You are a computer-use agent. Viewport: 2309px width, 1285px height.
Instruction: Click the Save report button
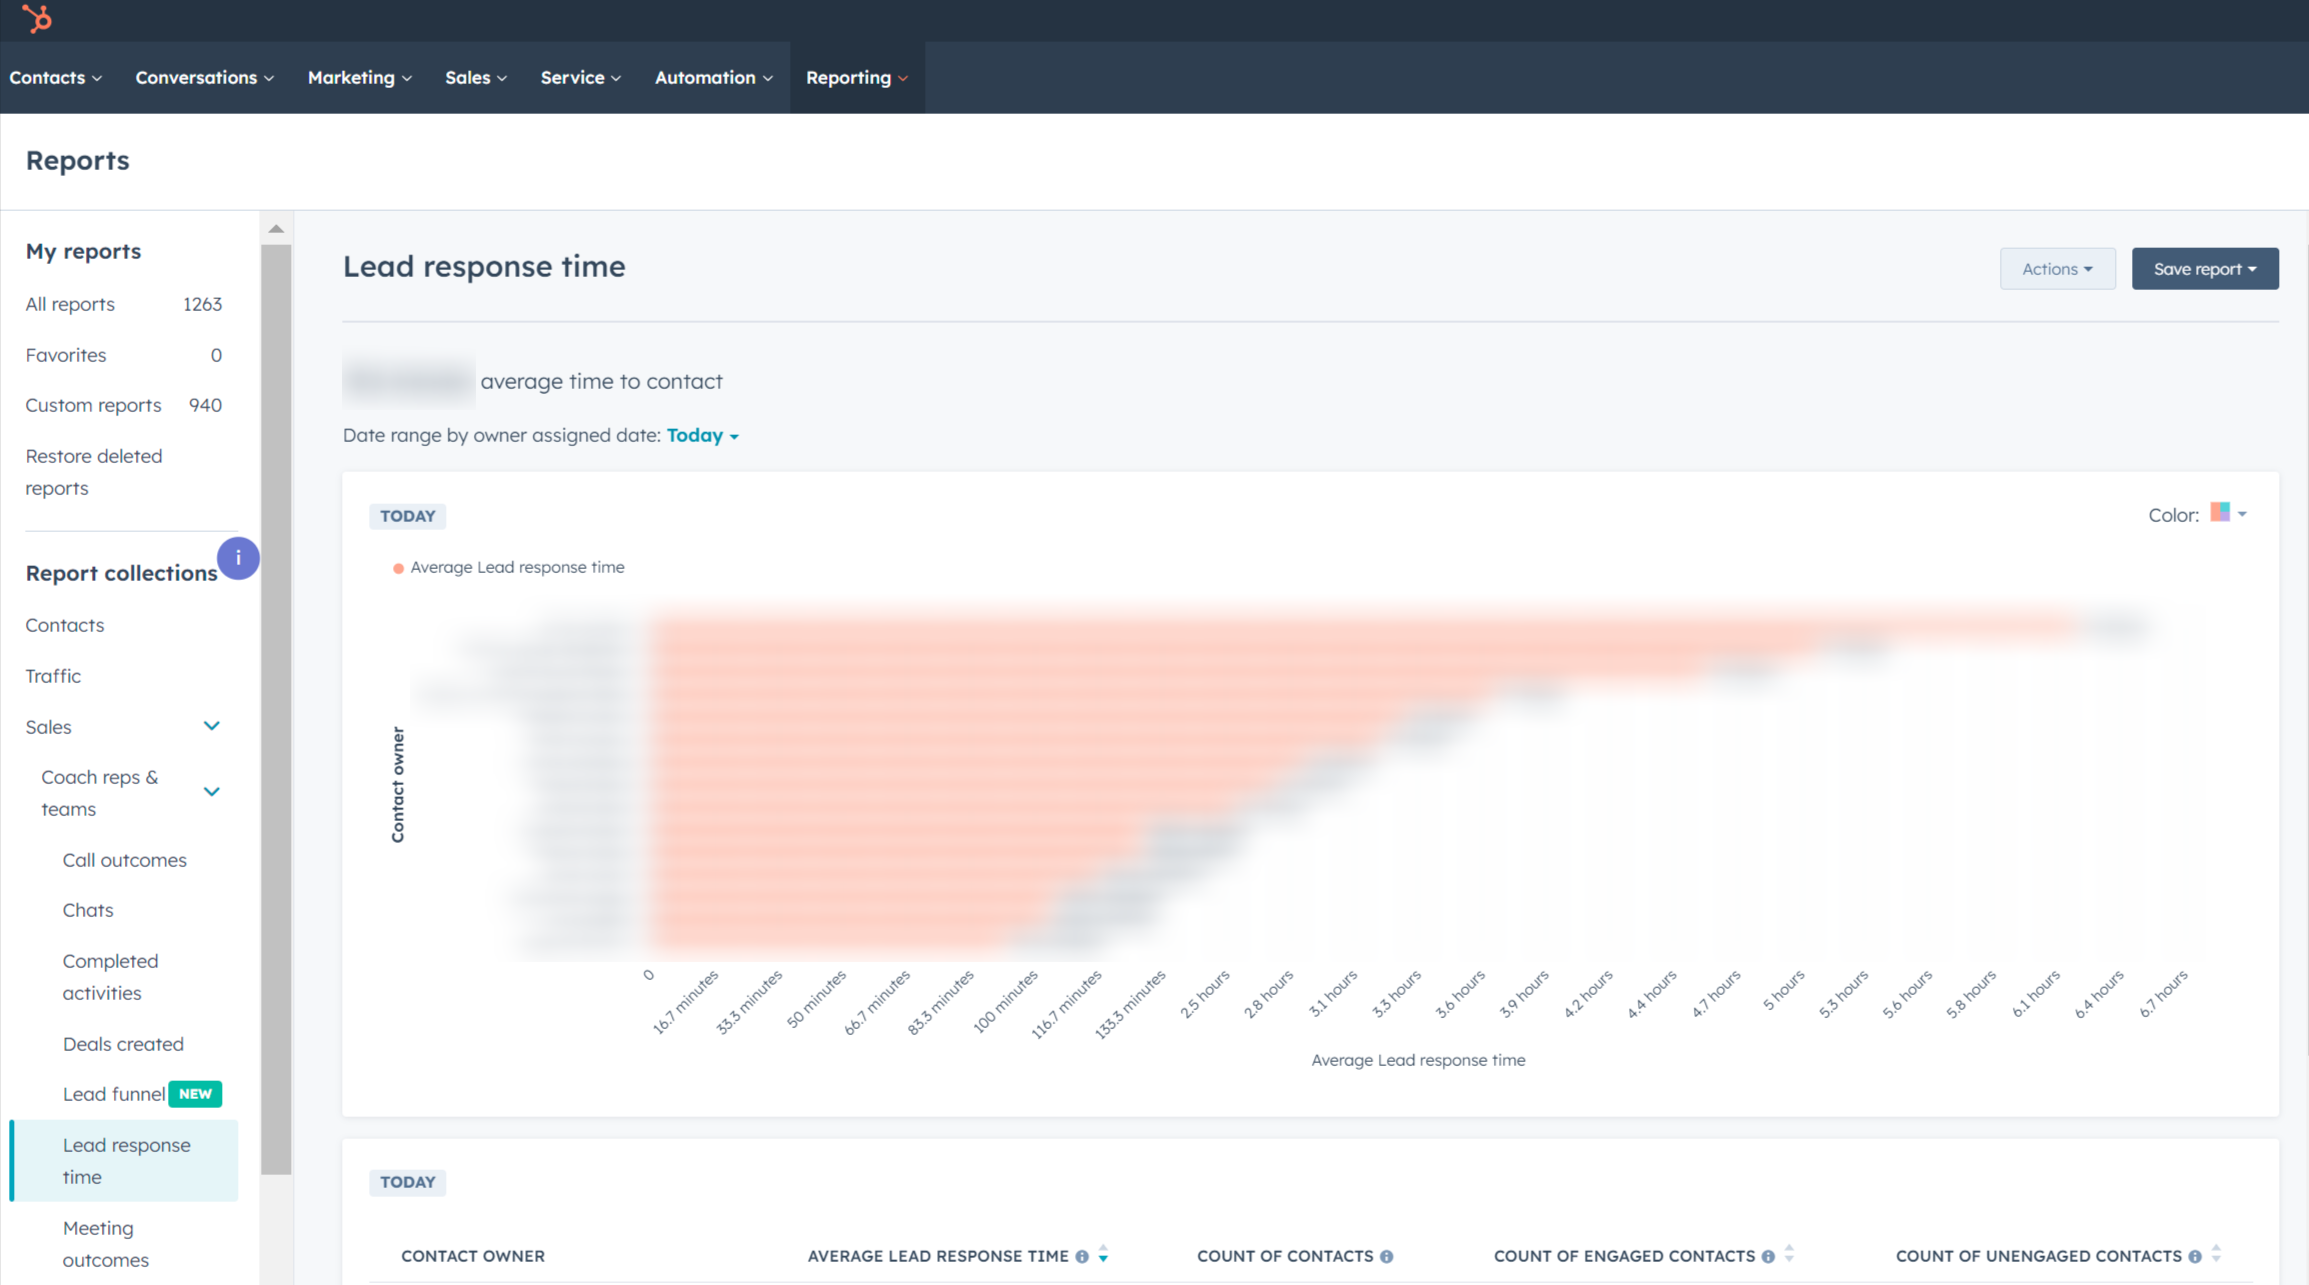[2205, 268]
